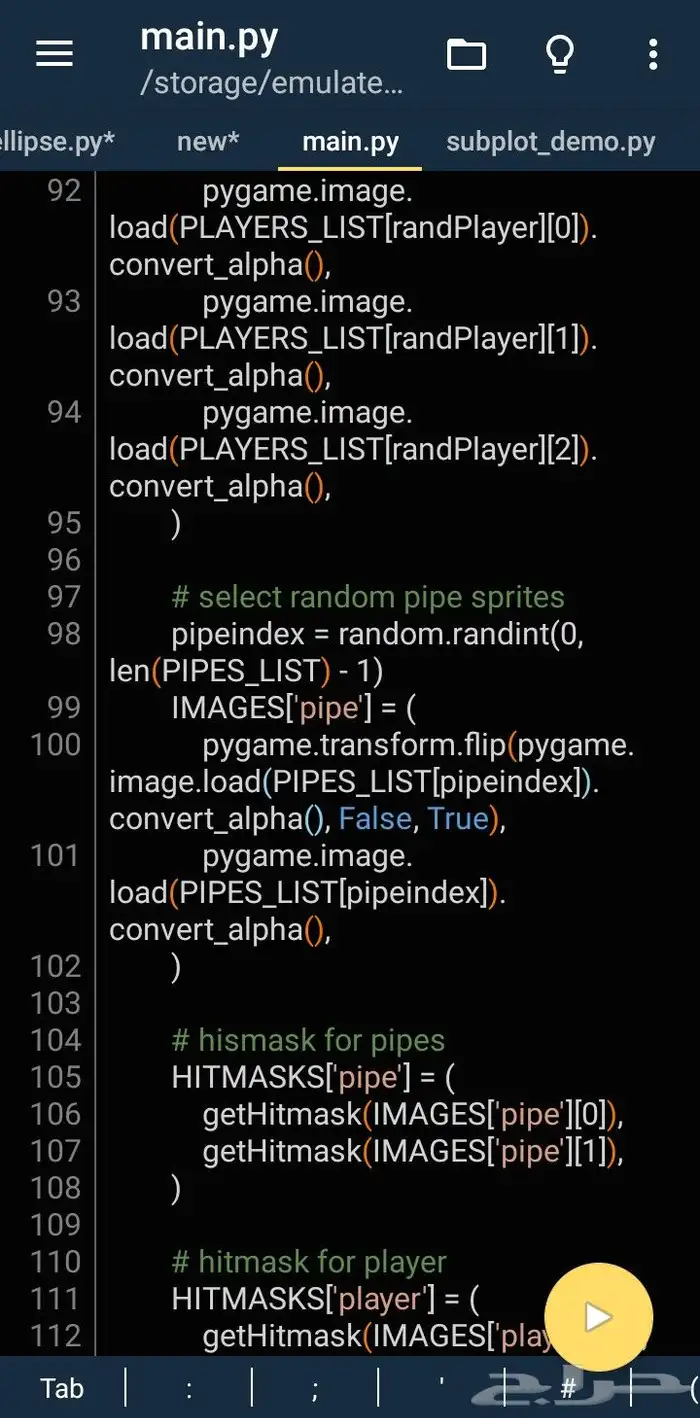Screen dimensions: 700x1418
Task: Switch to the ellipse.py* tab
Action: (56, 142)
